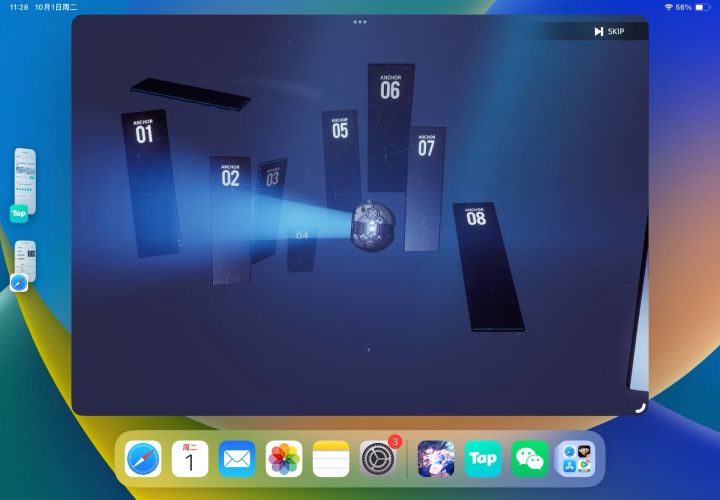
Task: Skip the cutscene with SKIP button
Action: [x=609, y=31]
